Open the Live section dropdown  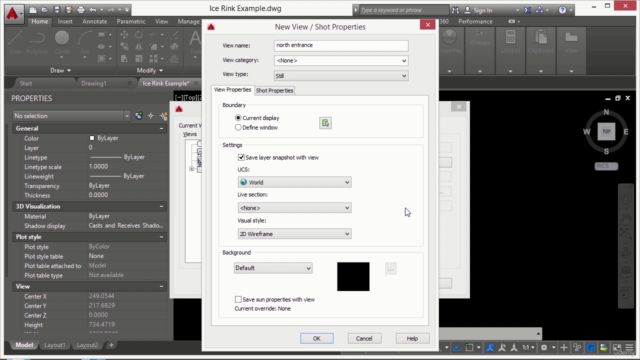pos(294,208)
